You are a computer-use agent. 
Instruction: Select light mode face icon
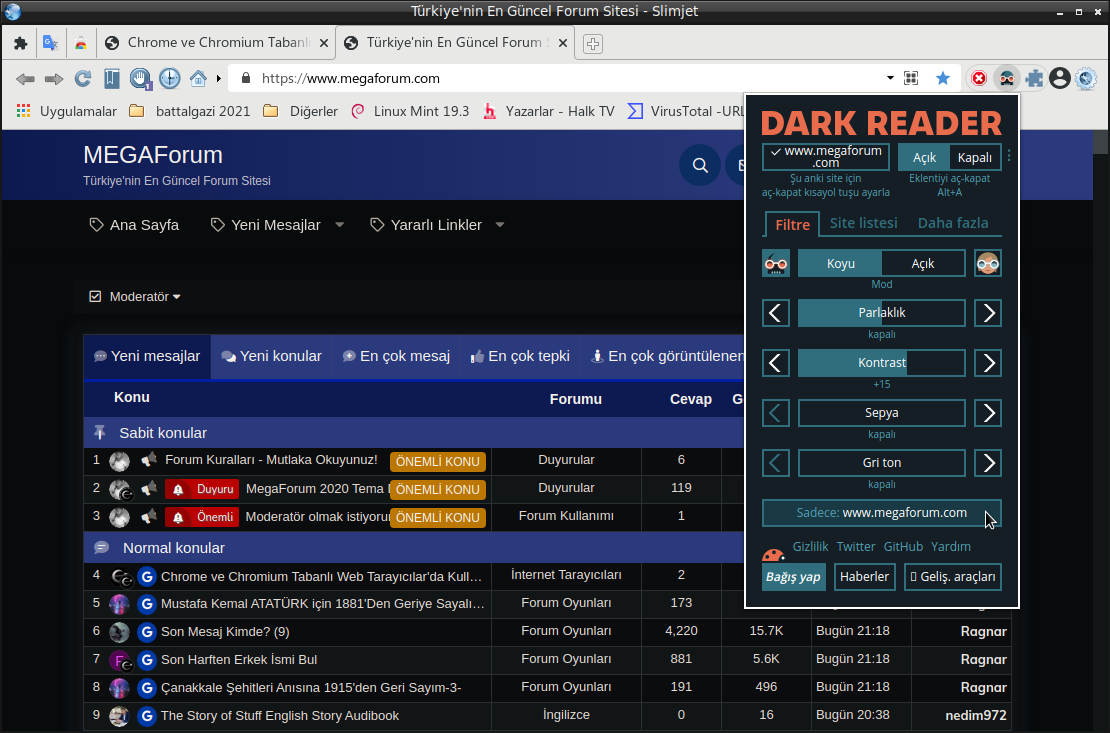(988, 263)
